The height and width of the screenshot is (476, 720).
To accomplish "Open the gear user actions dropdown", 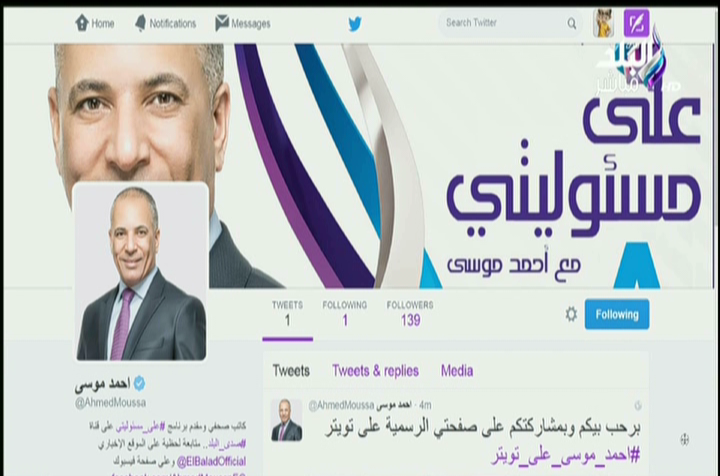I will coord(571,314).
